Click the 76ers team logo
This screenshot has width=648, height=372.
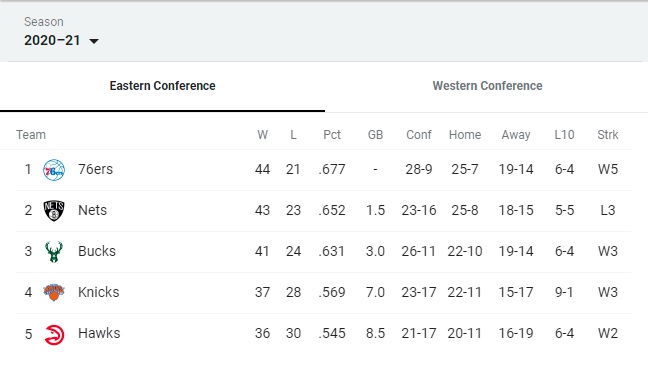point(54,170)
